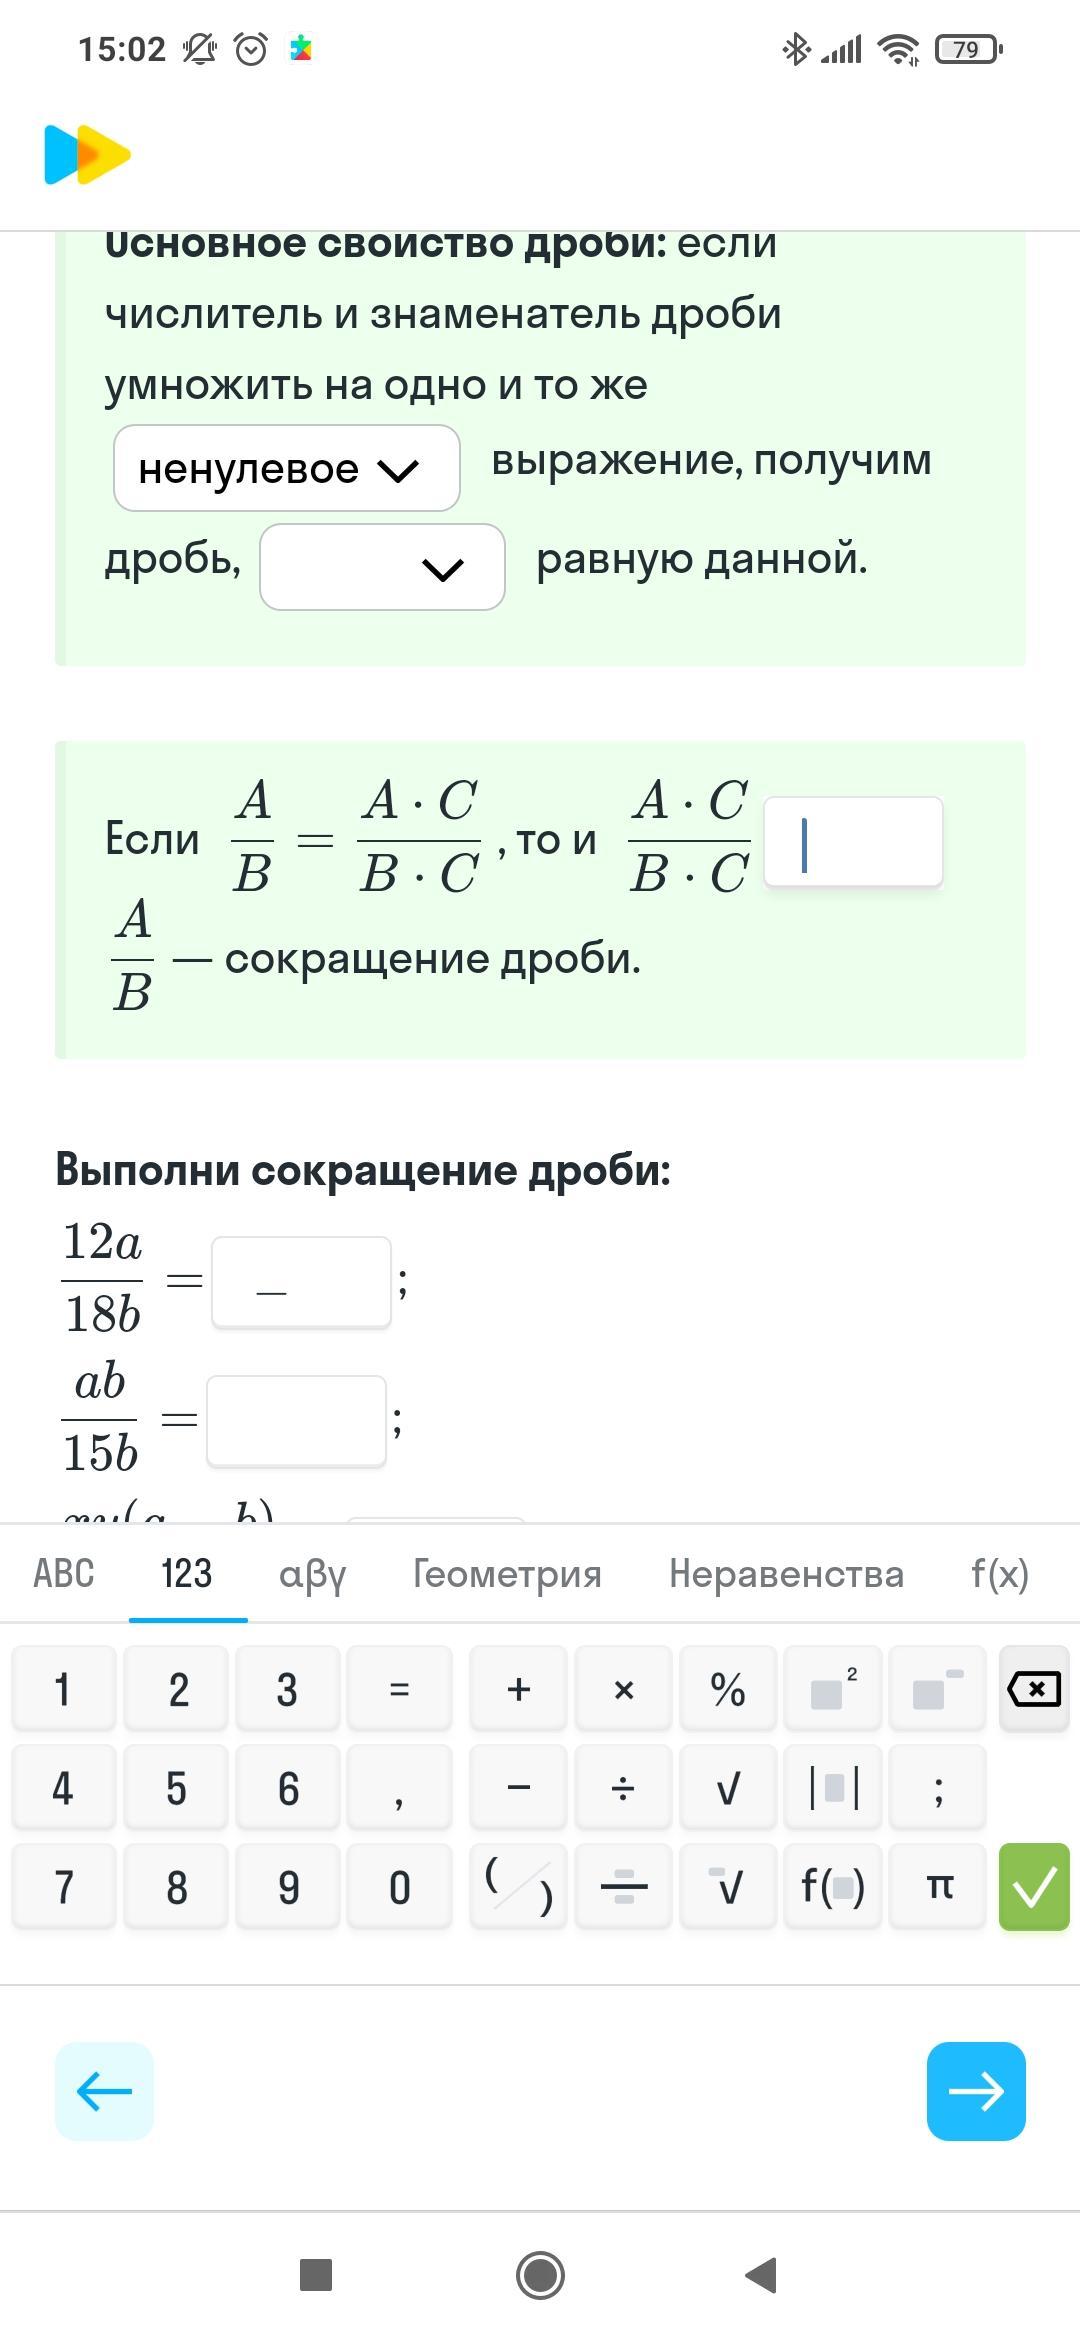1080x2340 pixels.
Task: Switch keyboard to the ABC tab
Action: point(64,1573)
